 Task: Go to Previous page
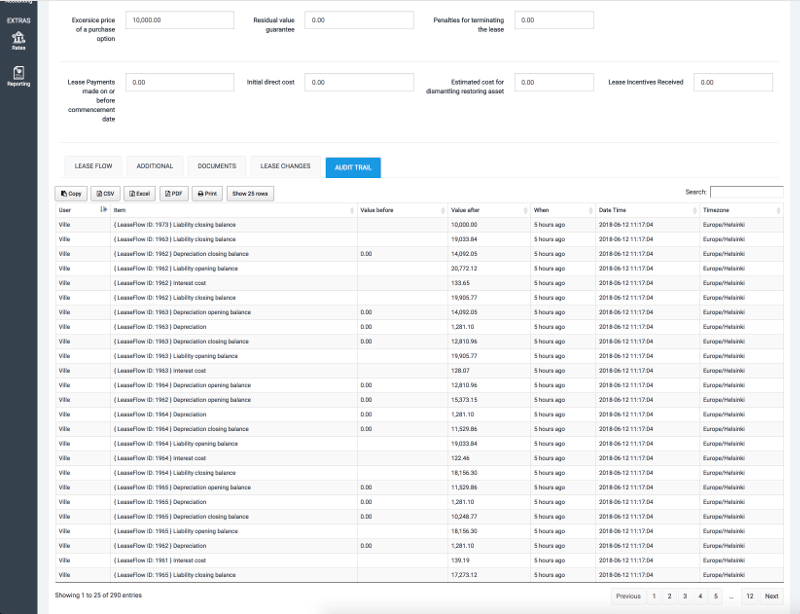click(628, 596)
